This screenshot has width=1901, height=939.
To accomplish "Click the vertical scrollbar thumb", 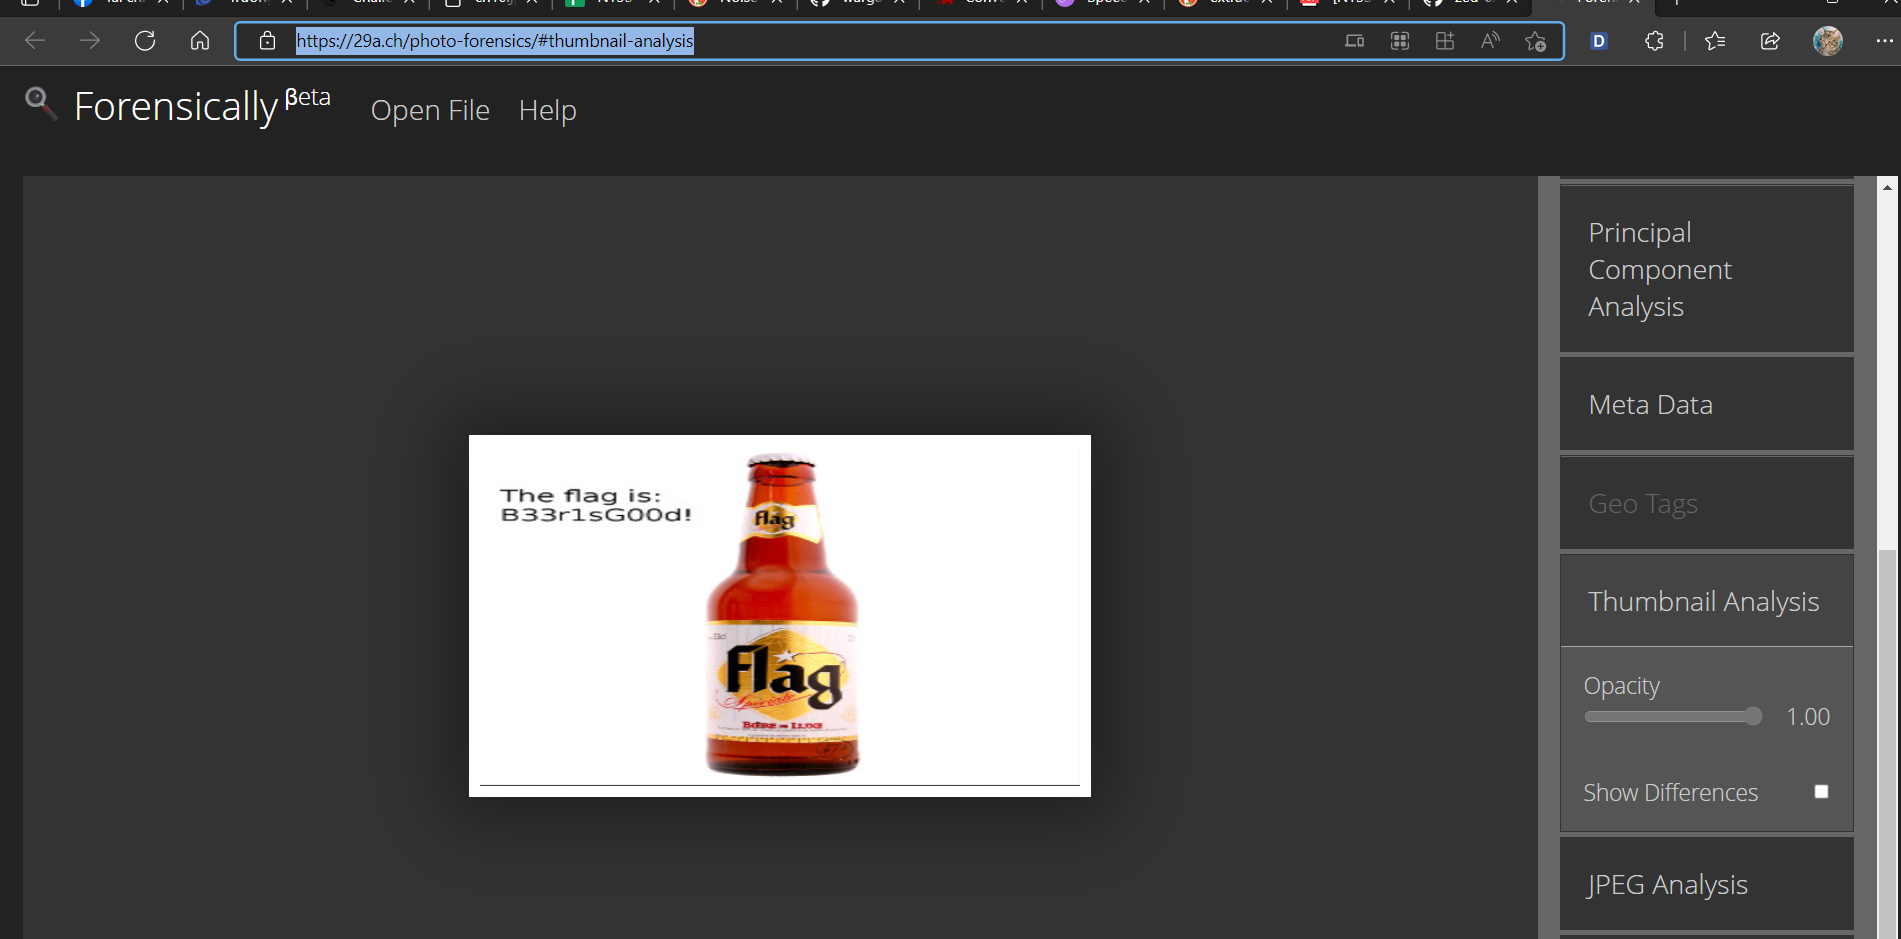I will (x=1887, y=743).
